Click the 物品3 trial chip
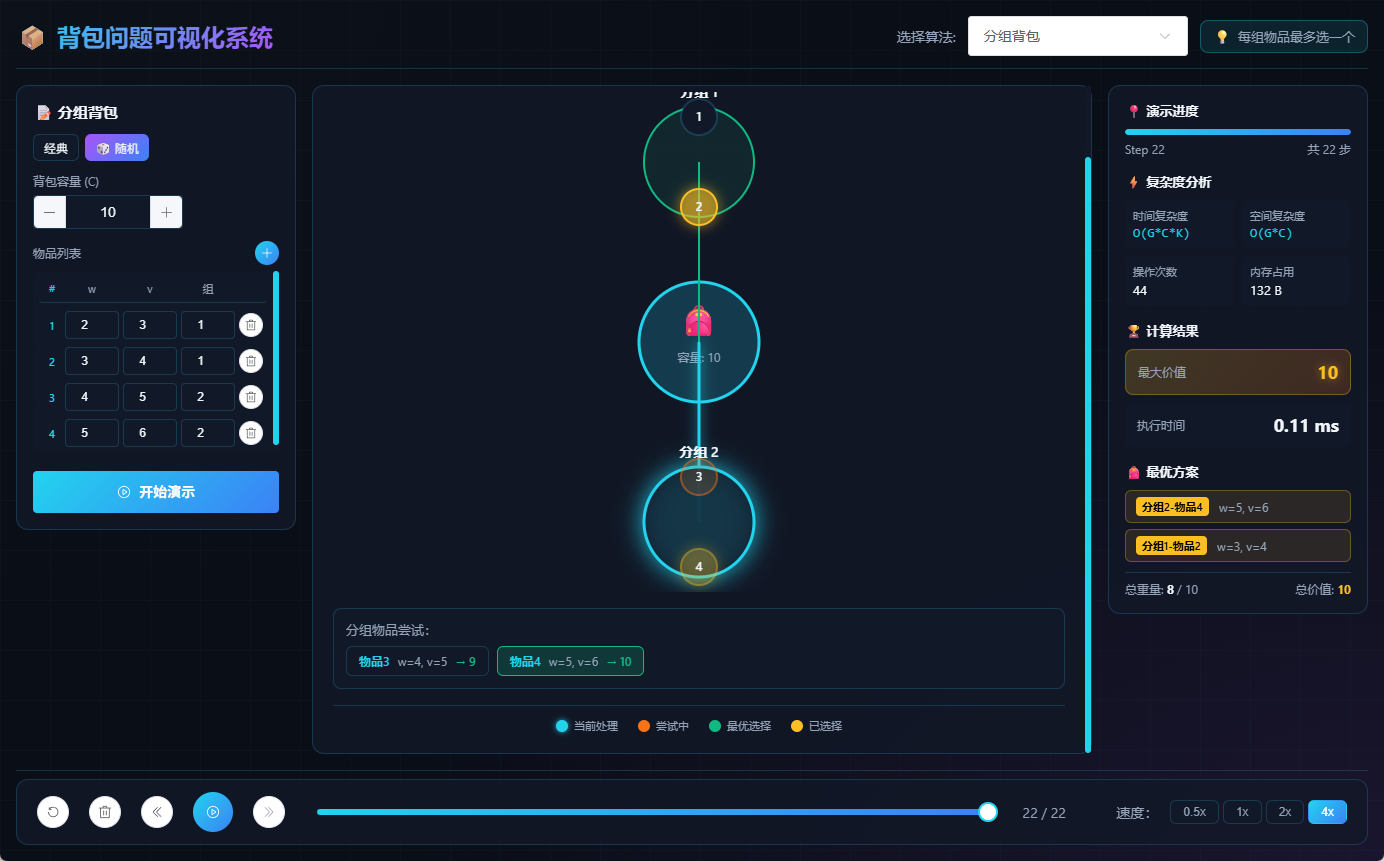 tap(417, 661)
